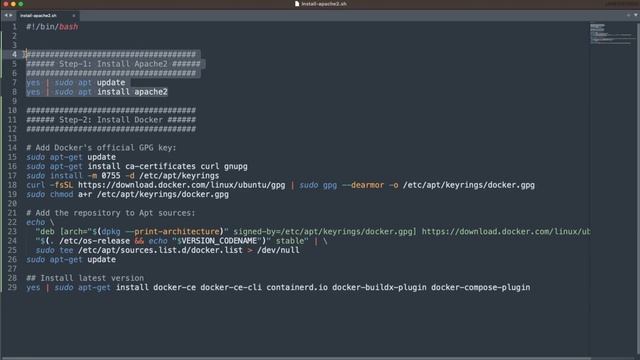Click 'containerd.io' on line 29
Screen dimensions: 640x360
coord(297,288)
